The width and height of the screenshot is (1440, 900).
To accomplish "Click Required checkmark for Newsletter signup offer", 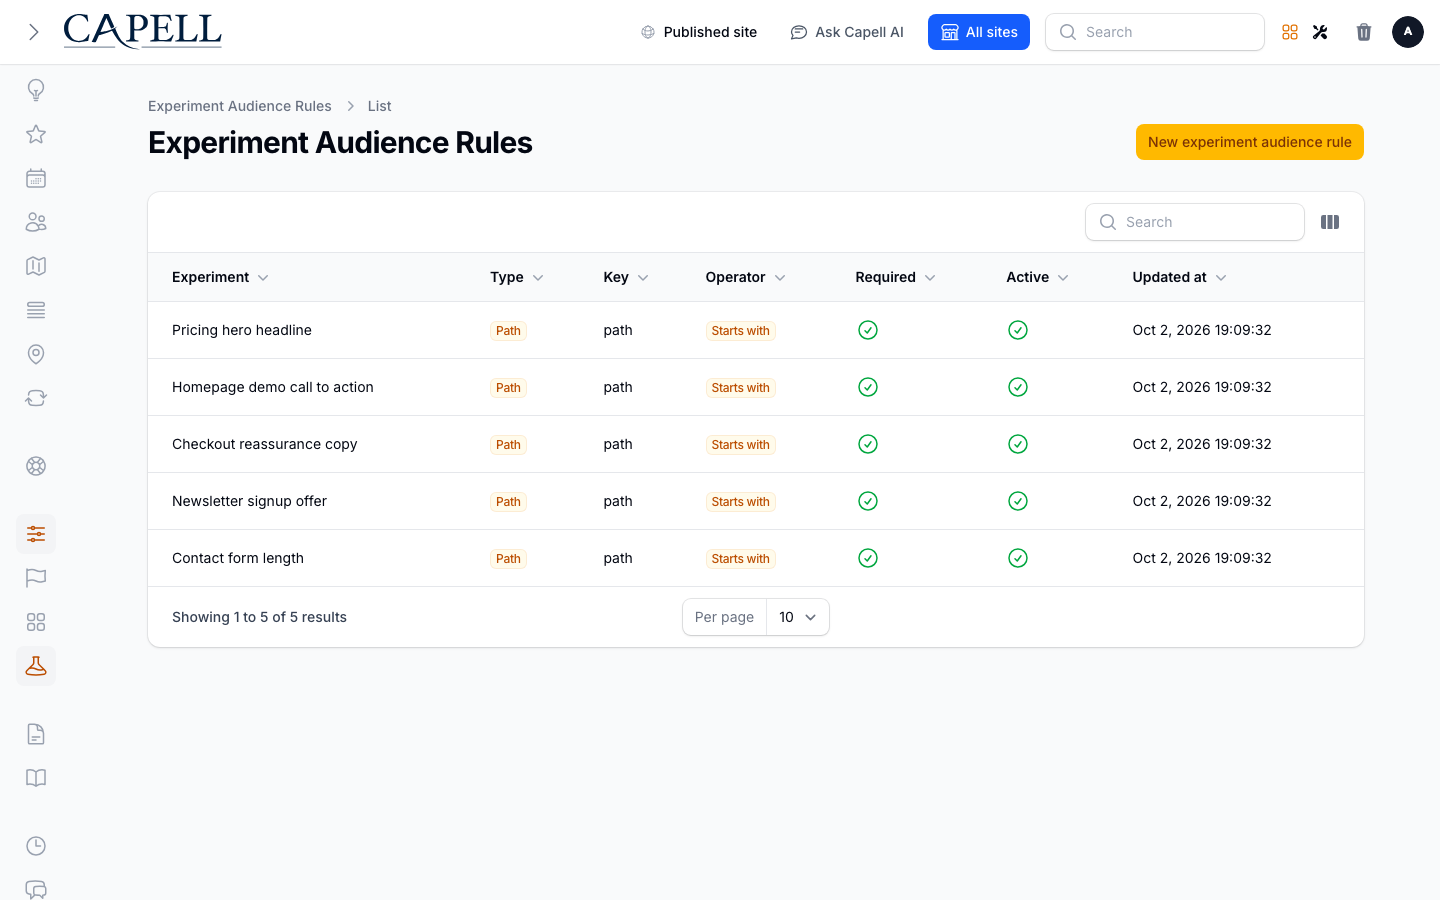I will pos(868,501).
